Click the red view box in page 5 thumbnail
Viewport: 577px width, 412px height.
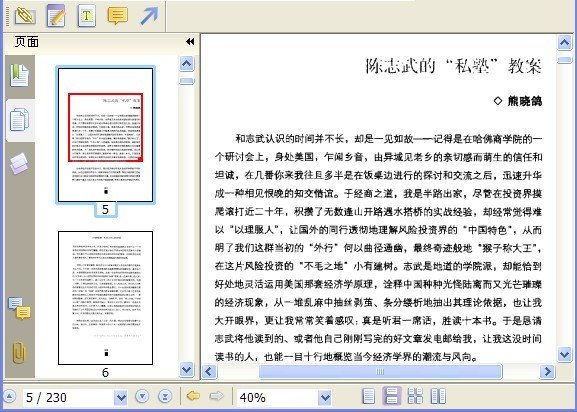[x=105, y=127]
